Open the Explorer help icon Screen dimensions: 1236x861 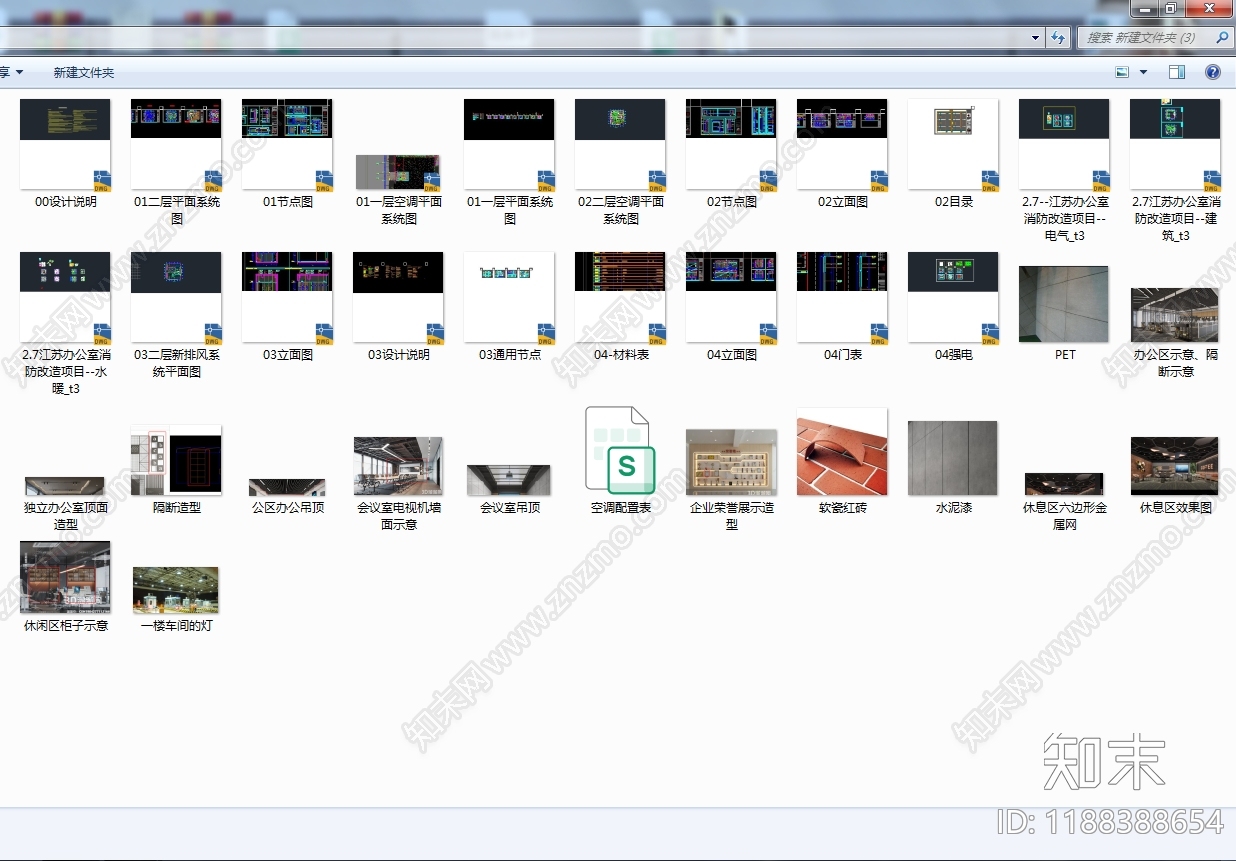tap(1213, 72)
